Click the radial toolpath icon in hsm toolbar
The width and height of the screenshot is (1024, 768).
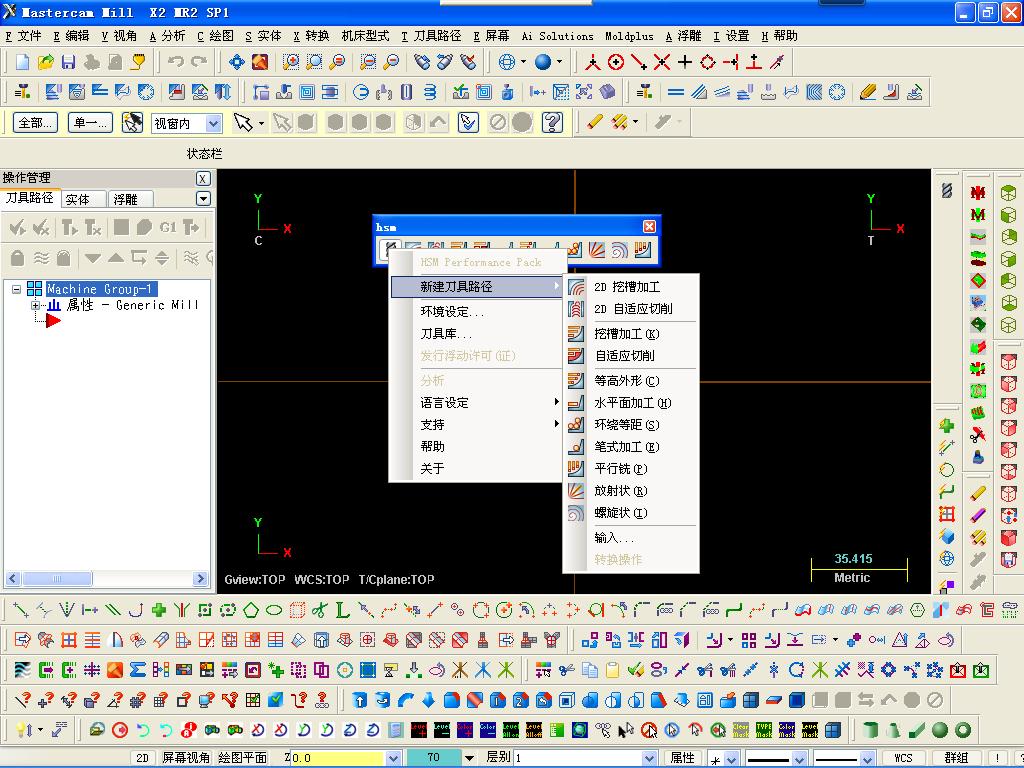pyautogui.click(x=597, y=249)
